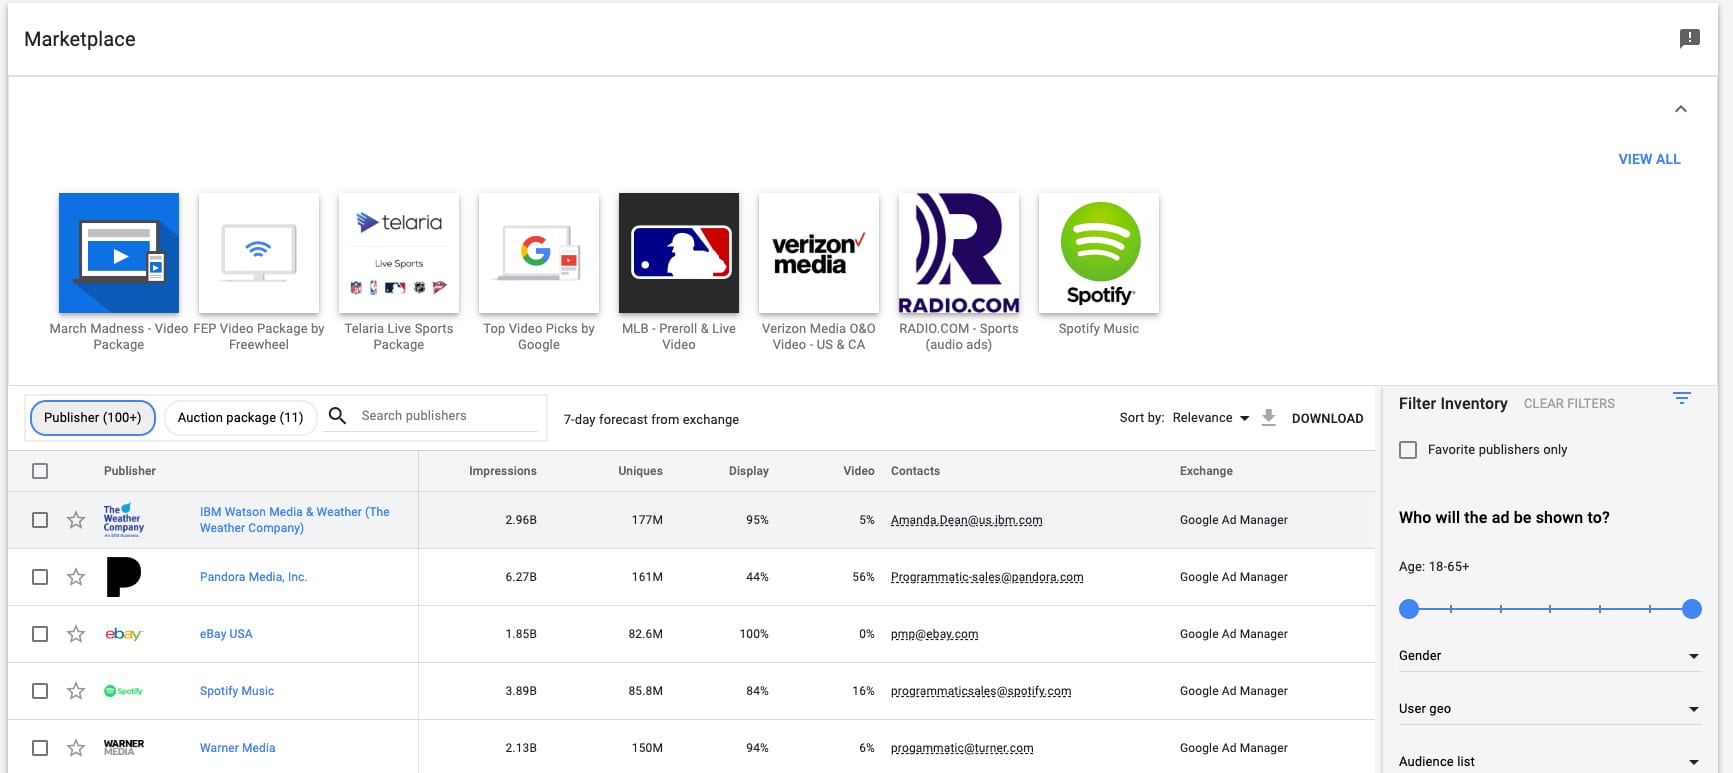This screenshot has height=773, width=1733.
Task: Open Pandora Media, Inc. link
Action: [x=253, y=577]
